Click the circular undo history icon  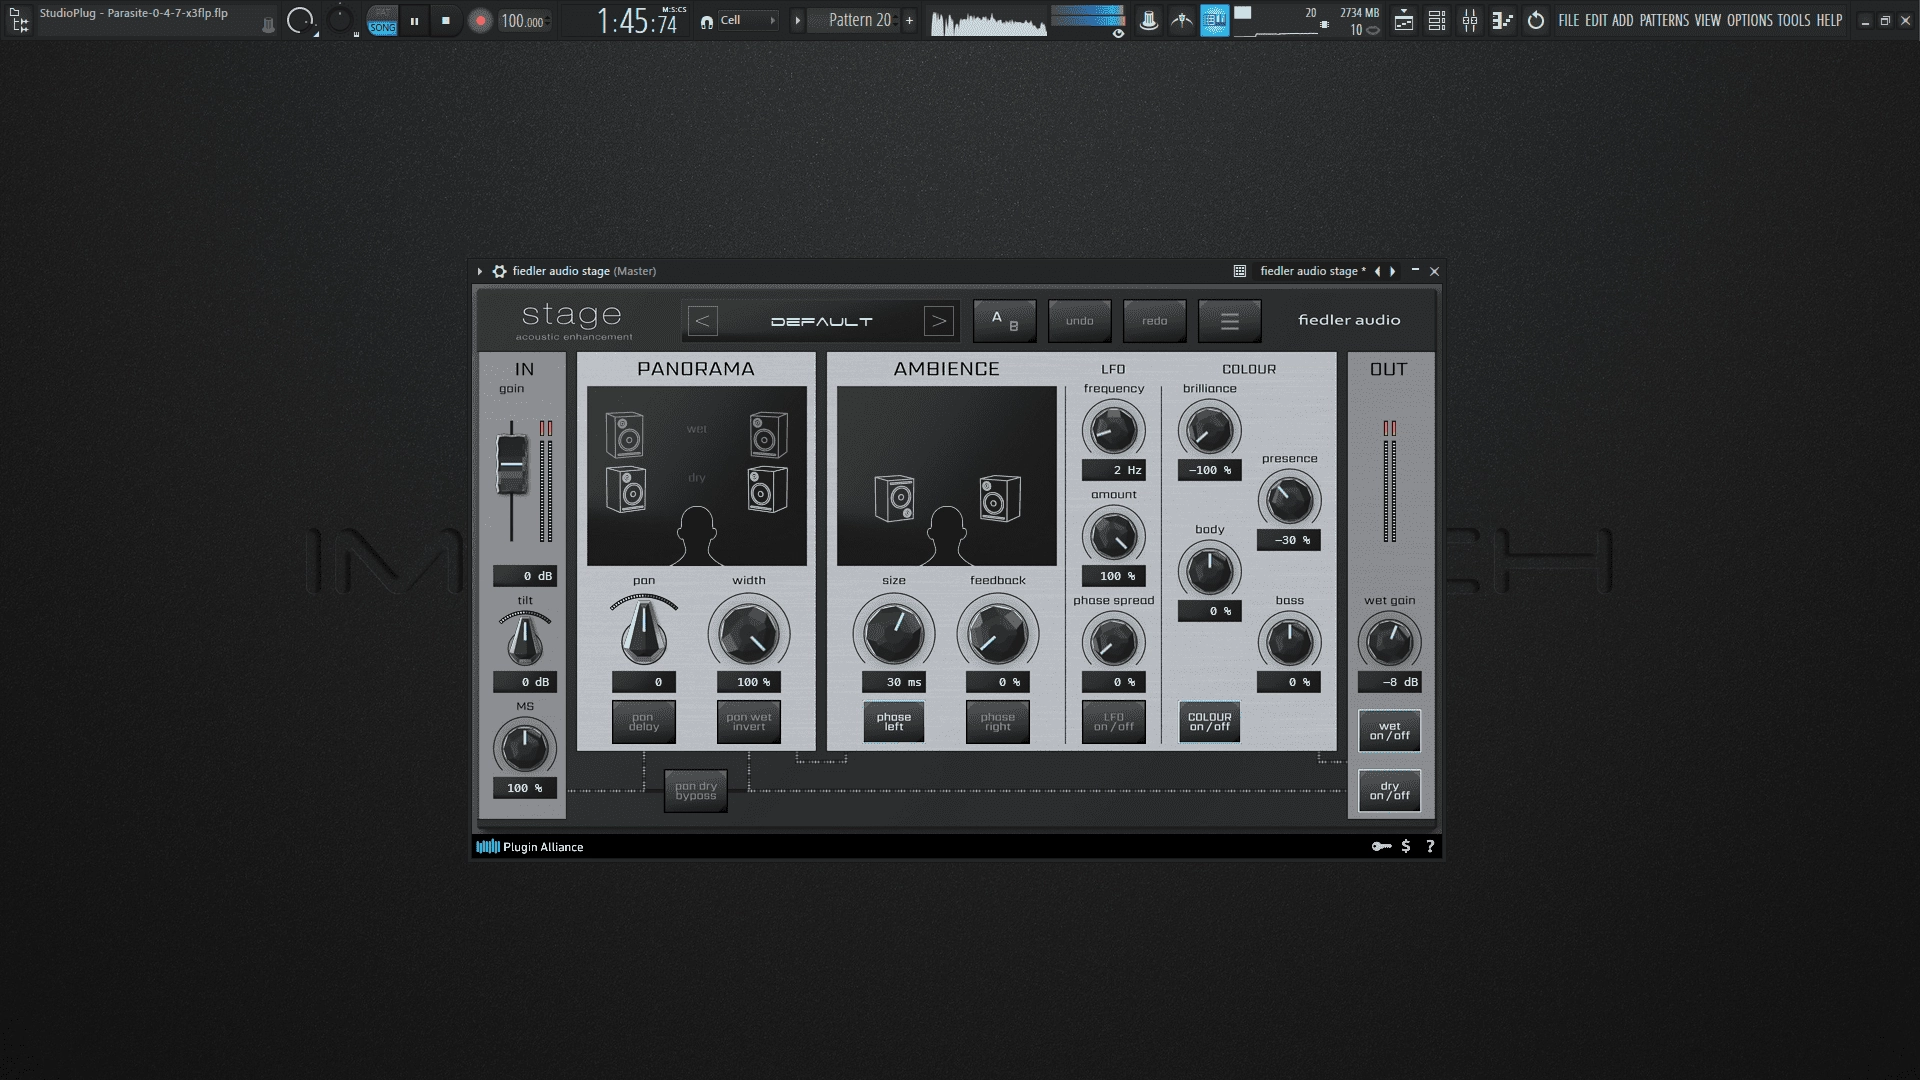point(1536,20)
